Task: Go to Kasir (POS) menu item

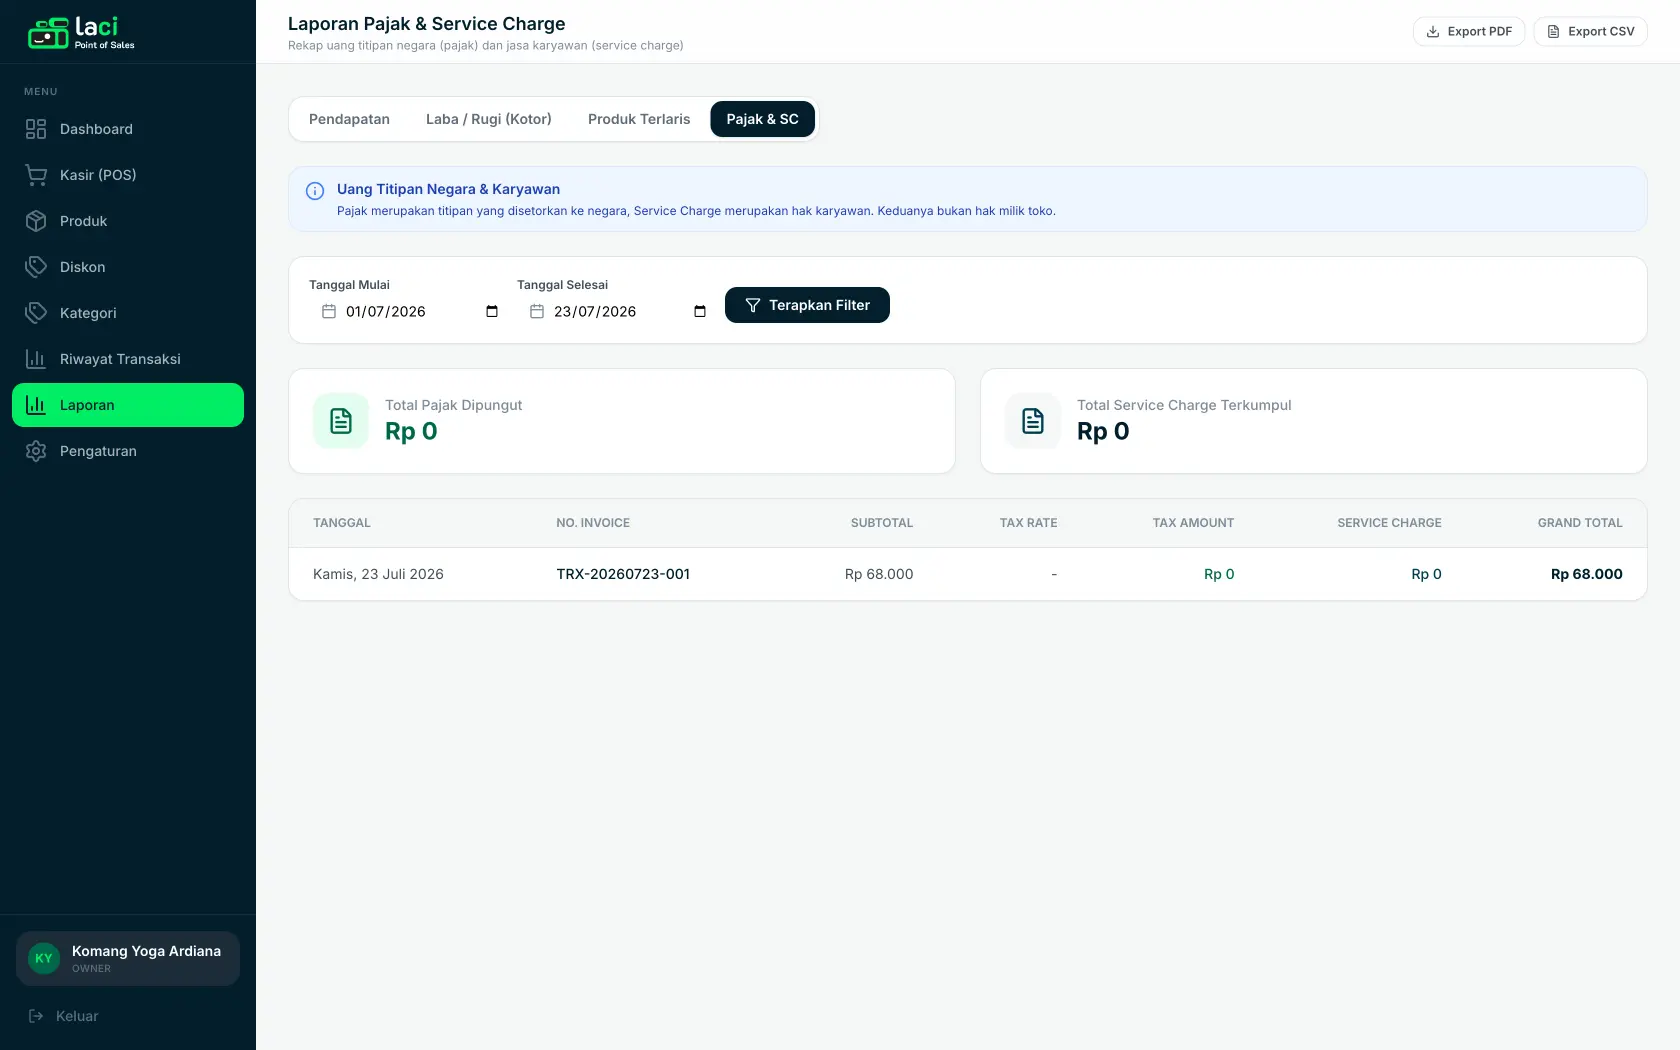Action: 128,175
